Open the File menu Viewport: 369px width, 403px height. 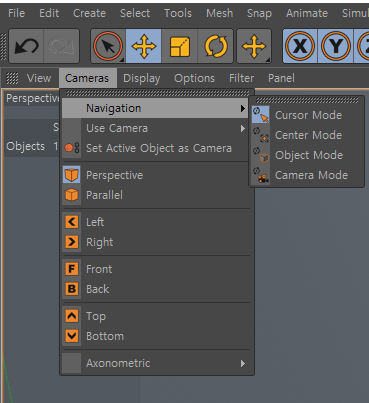coord(16,13)
